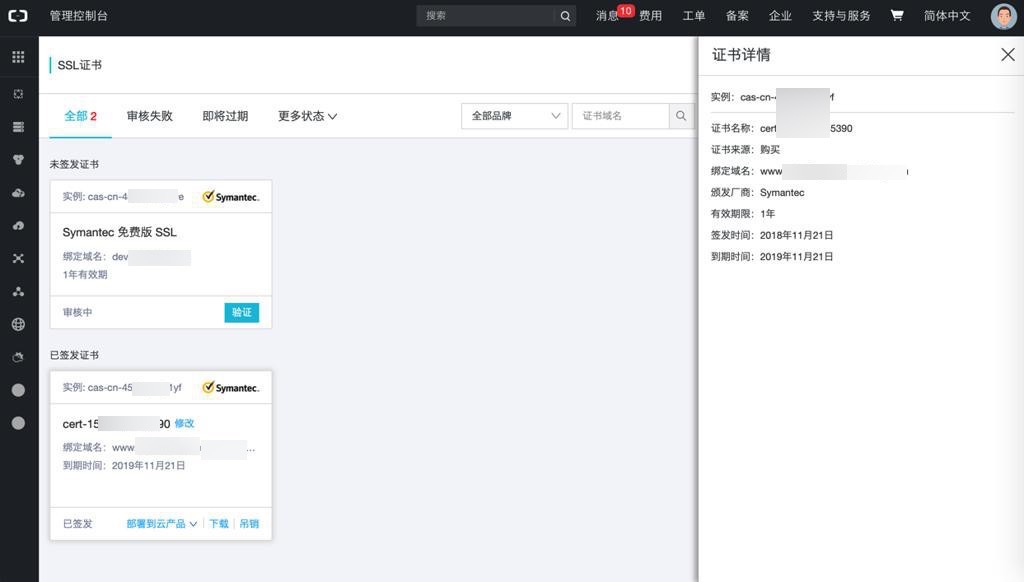
Task: Click Symantec logo on unissued certificate card
Action: (x=231, y=197)
